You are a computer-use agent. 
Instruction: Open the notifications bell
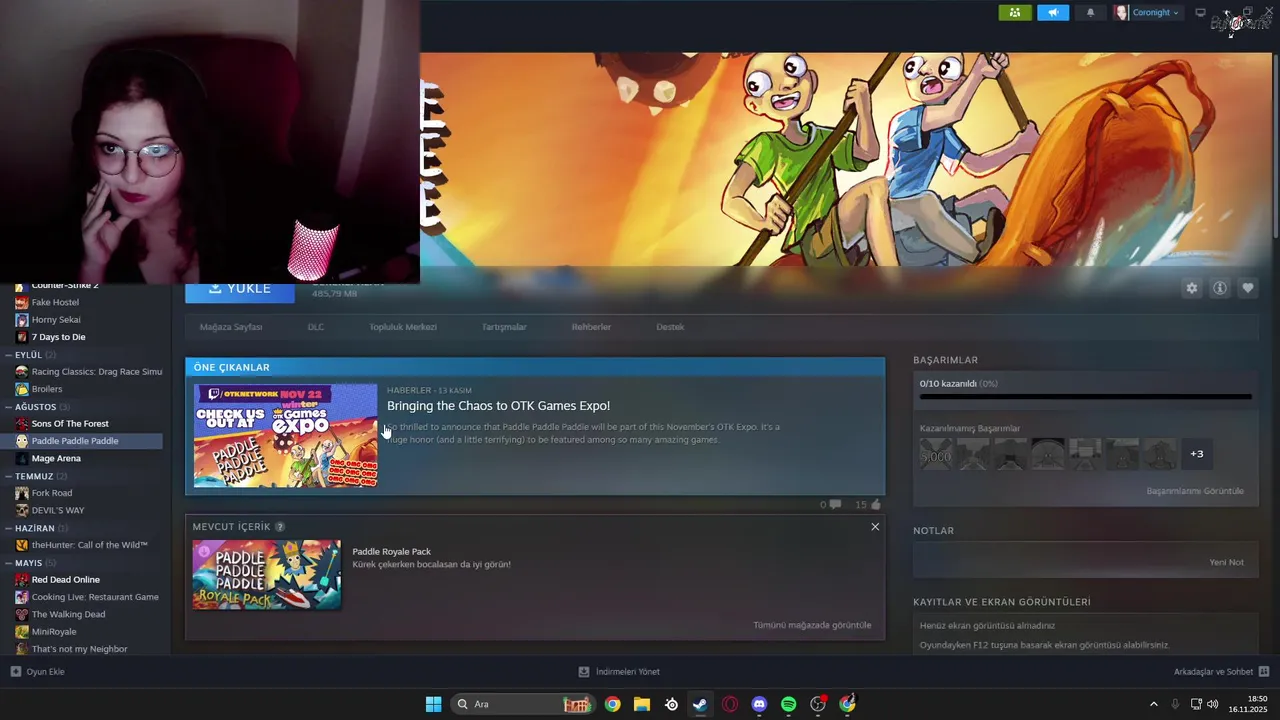click(x=1090, y=13)
